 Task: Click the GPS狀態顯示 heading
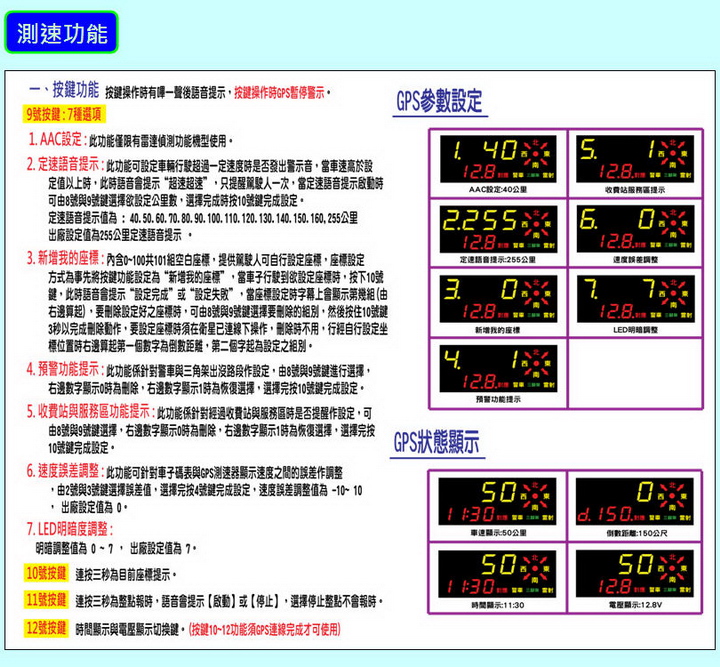point(436,441)
